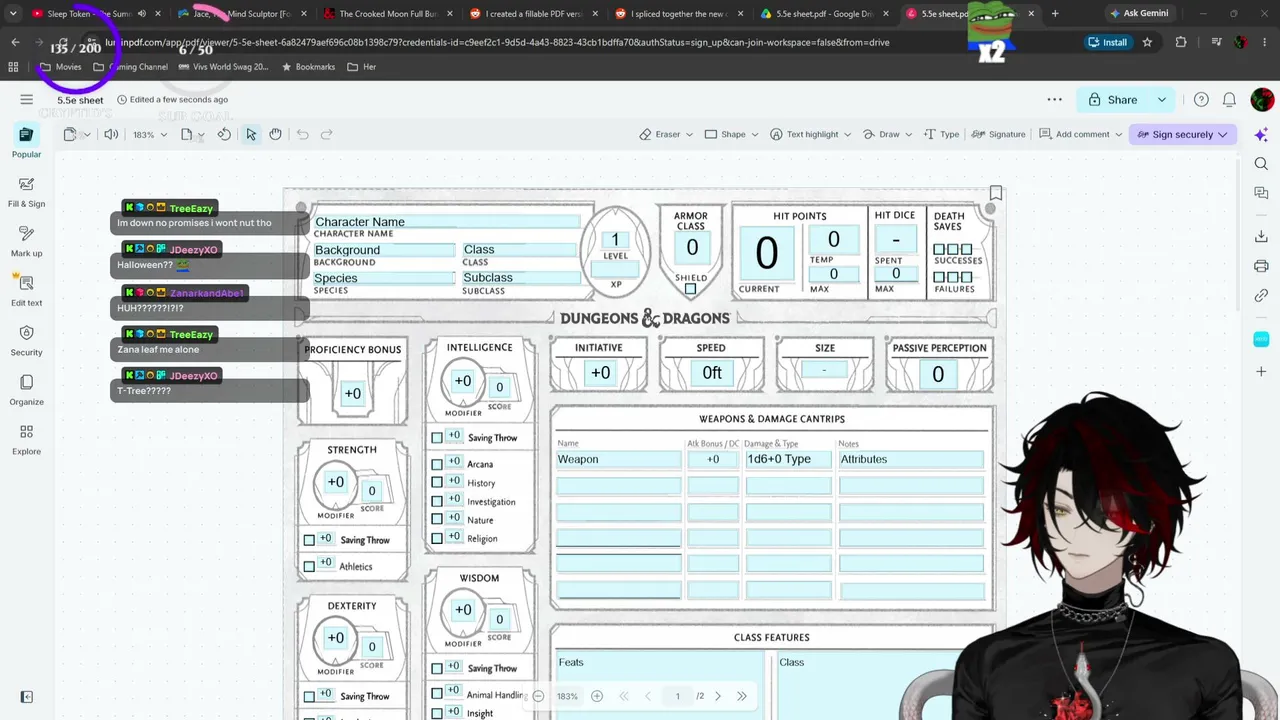
Task: Click the Type text tool
Action: tap(942, 134)
